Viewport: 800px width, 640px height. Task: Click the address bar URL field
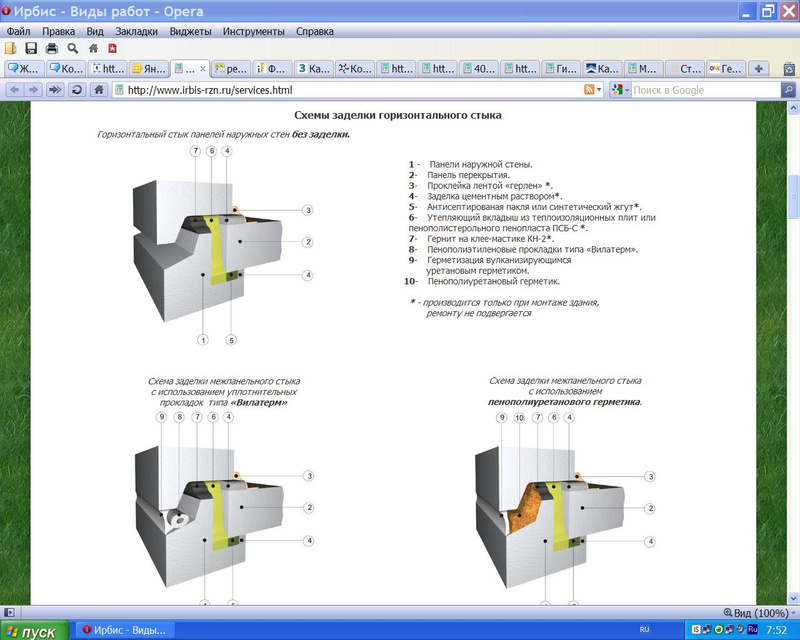click(x=340, y=90)
